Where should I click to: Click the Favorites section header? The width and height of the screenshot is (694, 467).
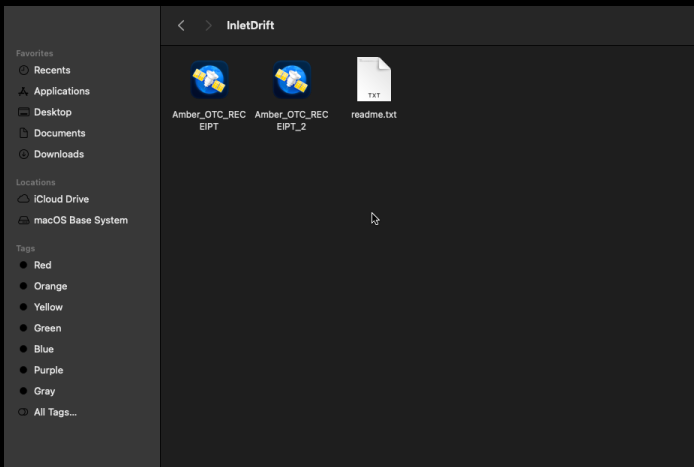pos(35,53)
